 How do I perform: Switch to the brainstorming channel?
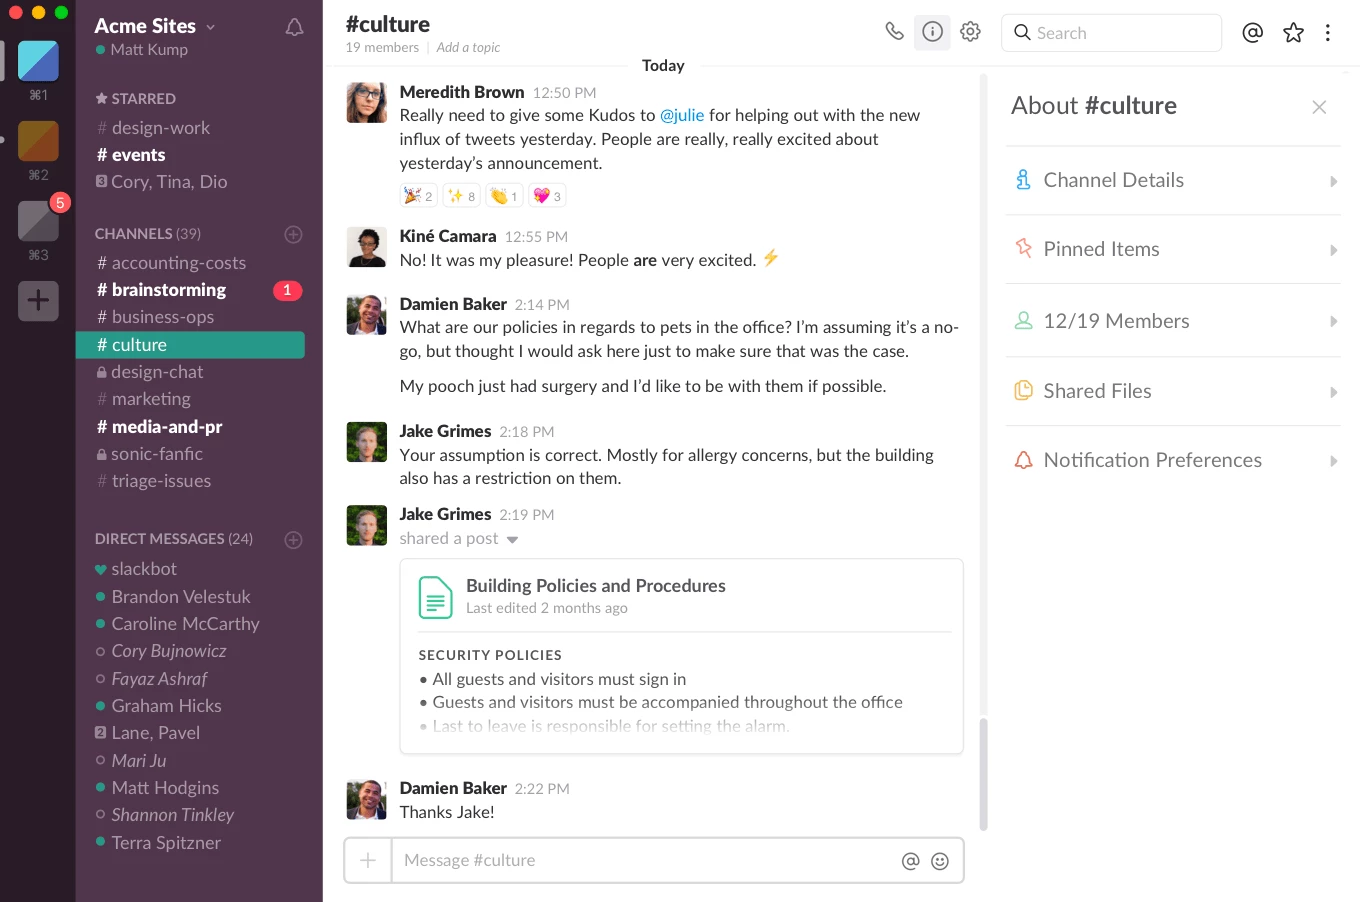(168, 290)
